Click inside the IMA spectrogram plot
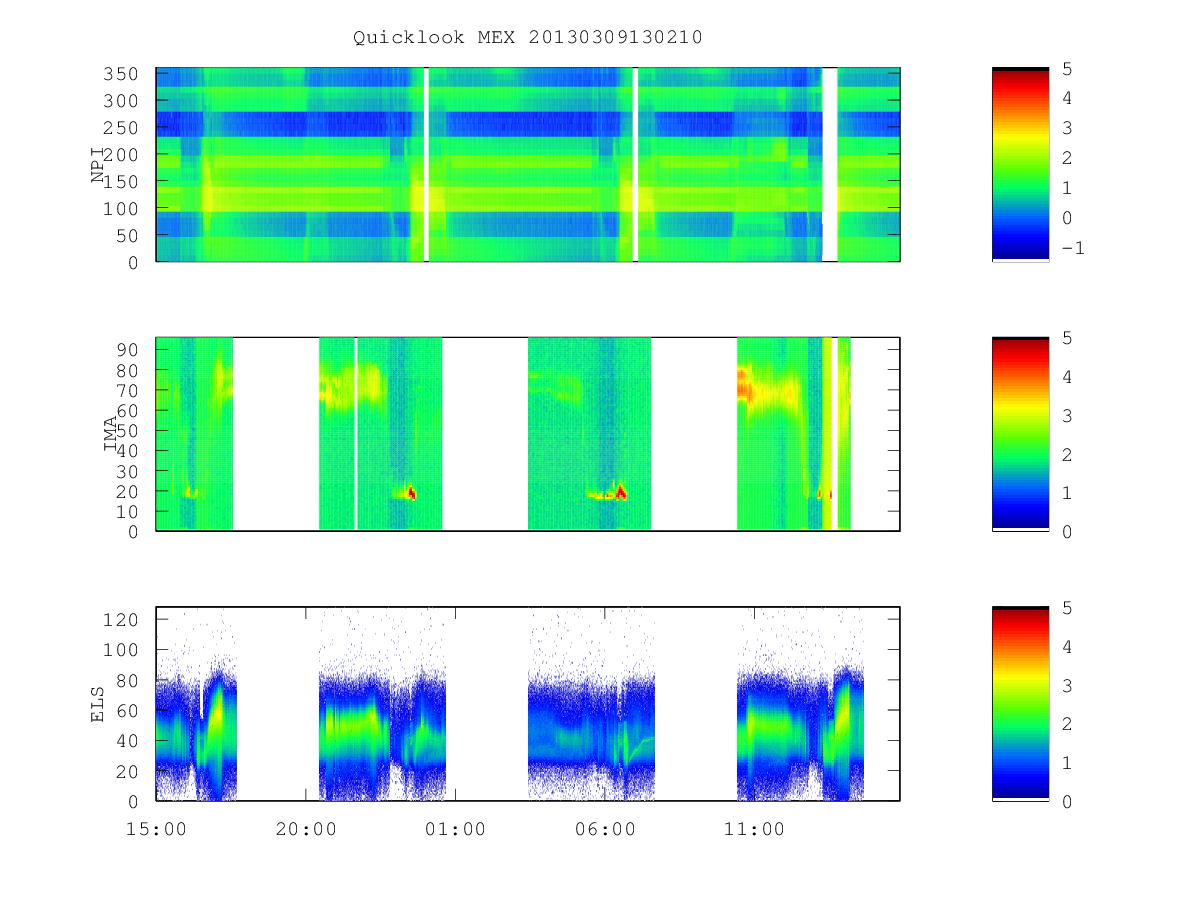 click(x=528, y=433)
